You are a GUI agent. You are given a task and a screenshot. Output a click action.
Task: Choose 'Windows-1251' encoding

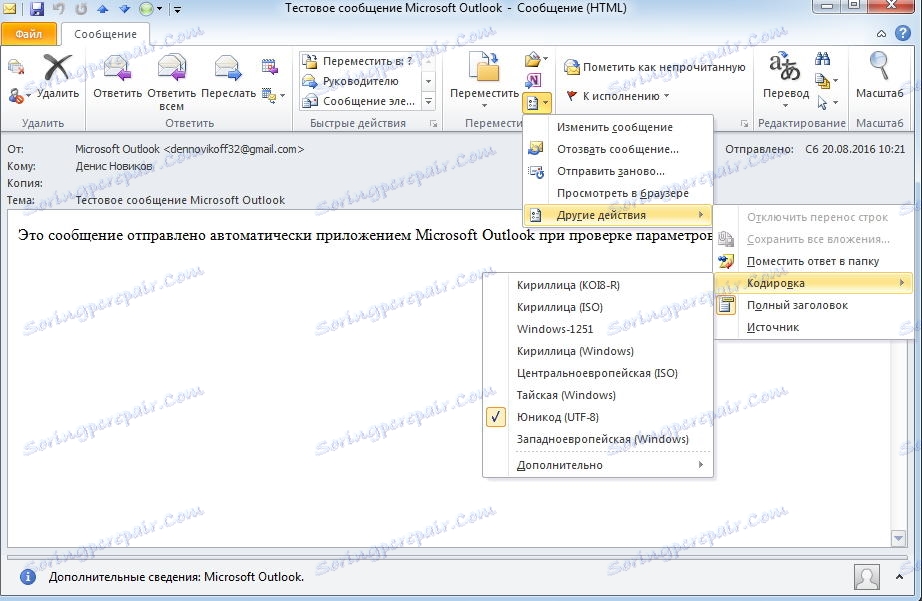coord(598,329)
